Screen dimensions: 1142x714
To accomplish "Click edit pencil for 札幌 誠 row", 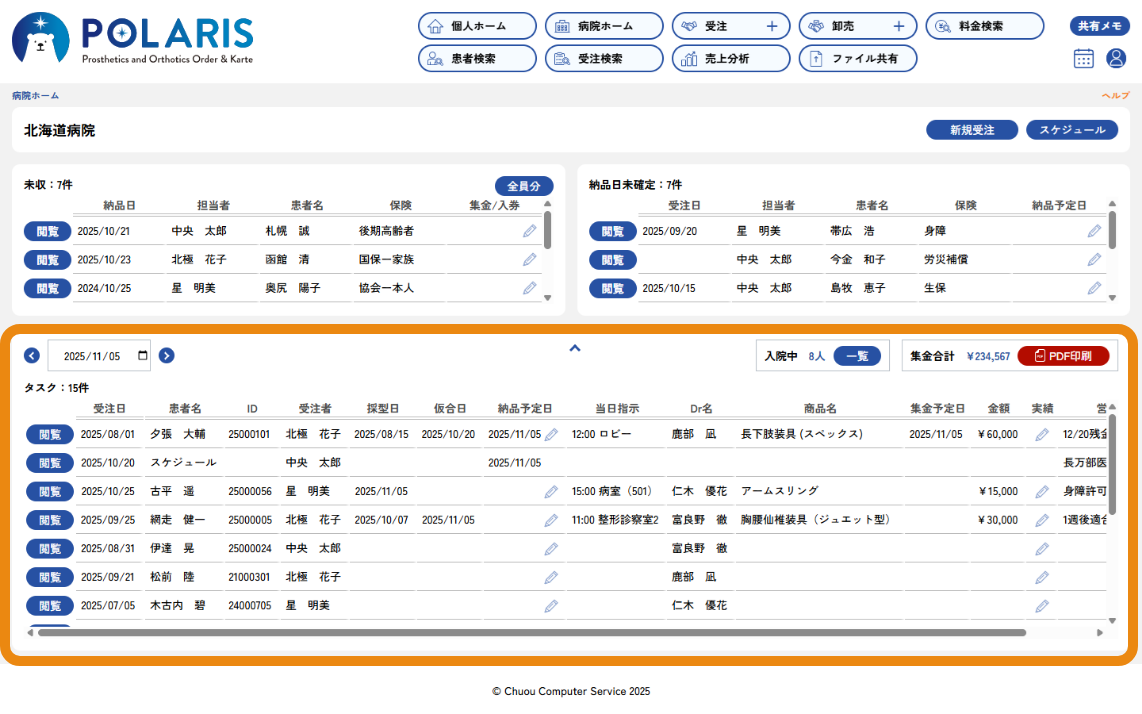I will click(530, 231).
